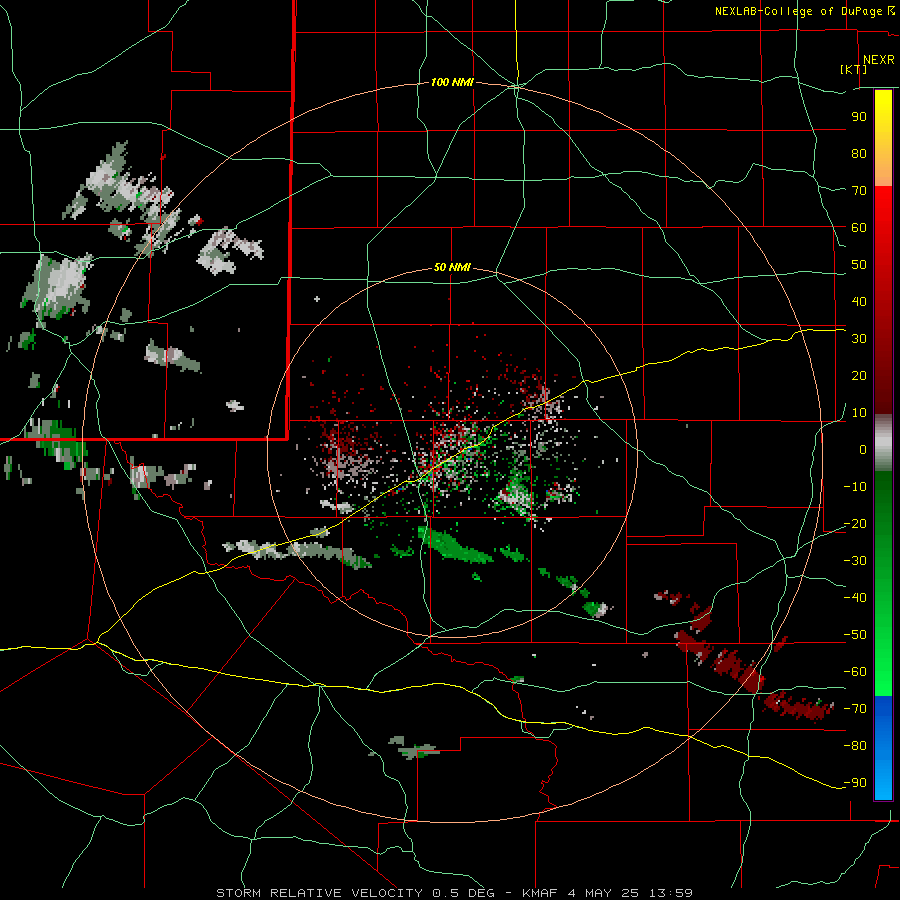900x900 pixels.
Task: Select the positive 20 value on the velocity scale
Action: pos(859,375)
